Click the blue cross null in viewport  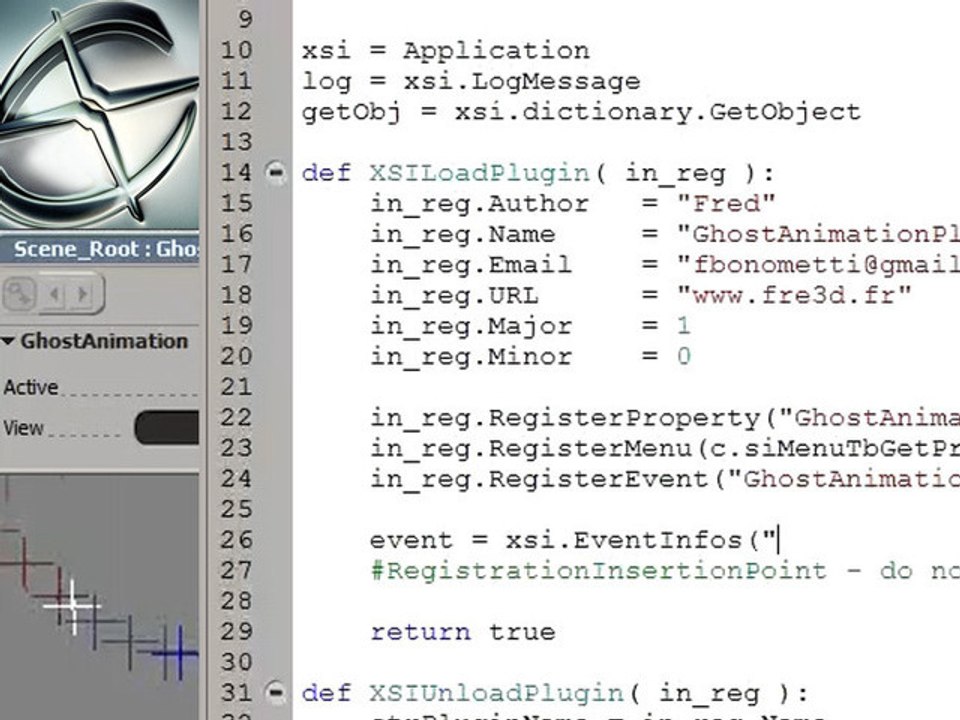pyautogui.click(x=178, y=653)
